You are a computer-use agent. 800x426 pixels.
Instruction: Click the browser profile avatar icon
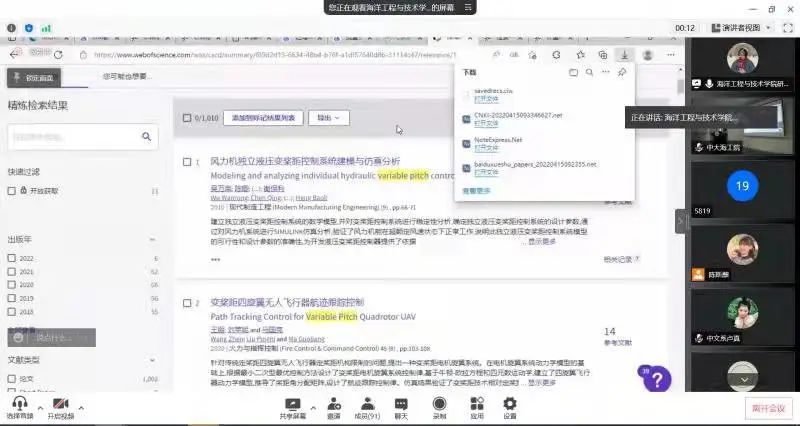[x=647, y=55]
